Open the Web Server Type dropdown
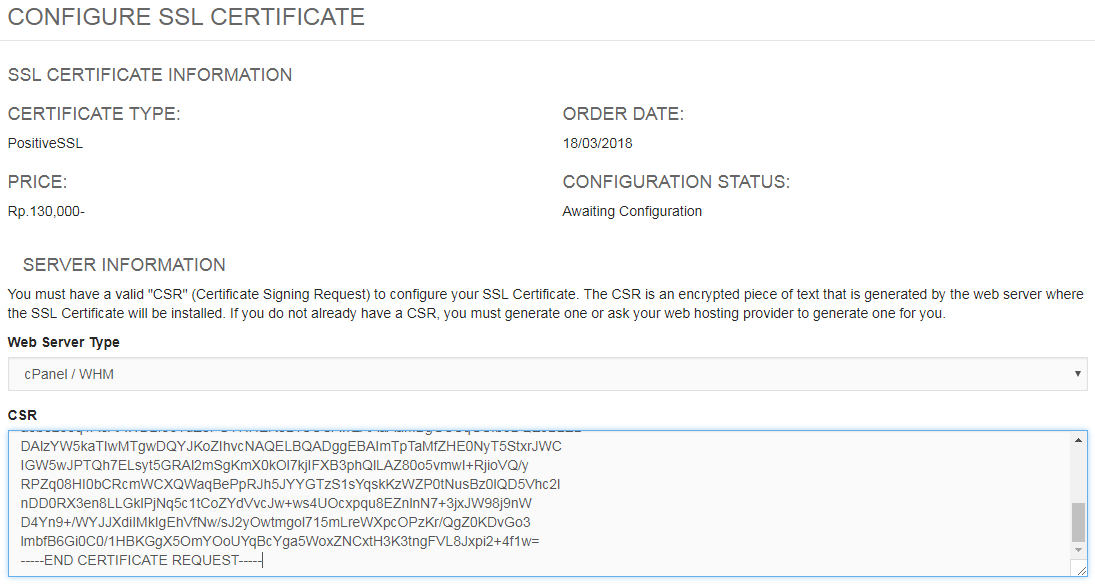The height and width of the screenshot is (587, 1095). 545,373
